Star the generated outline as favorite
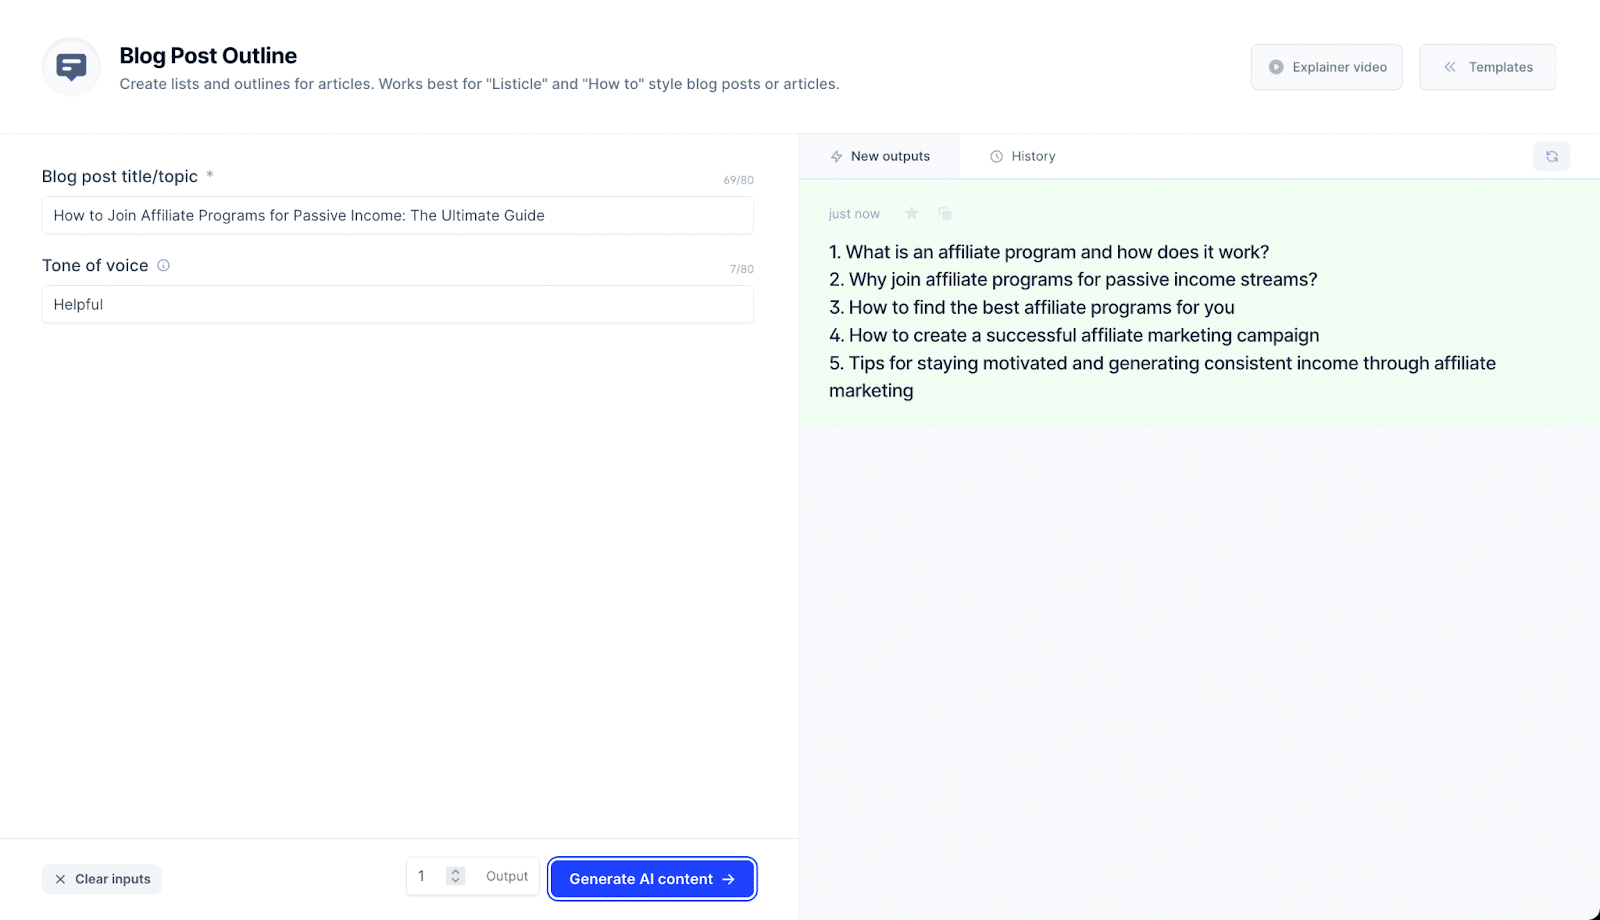The width and height of the screenshot is (1600, 920). 911,213
